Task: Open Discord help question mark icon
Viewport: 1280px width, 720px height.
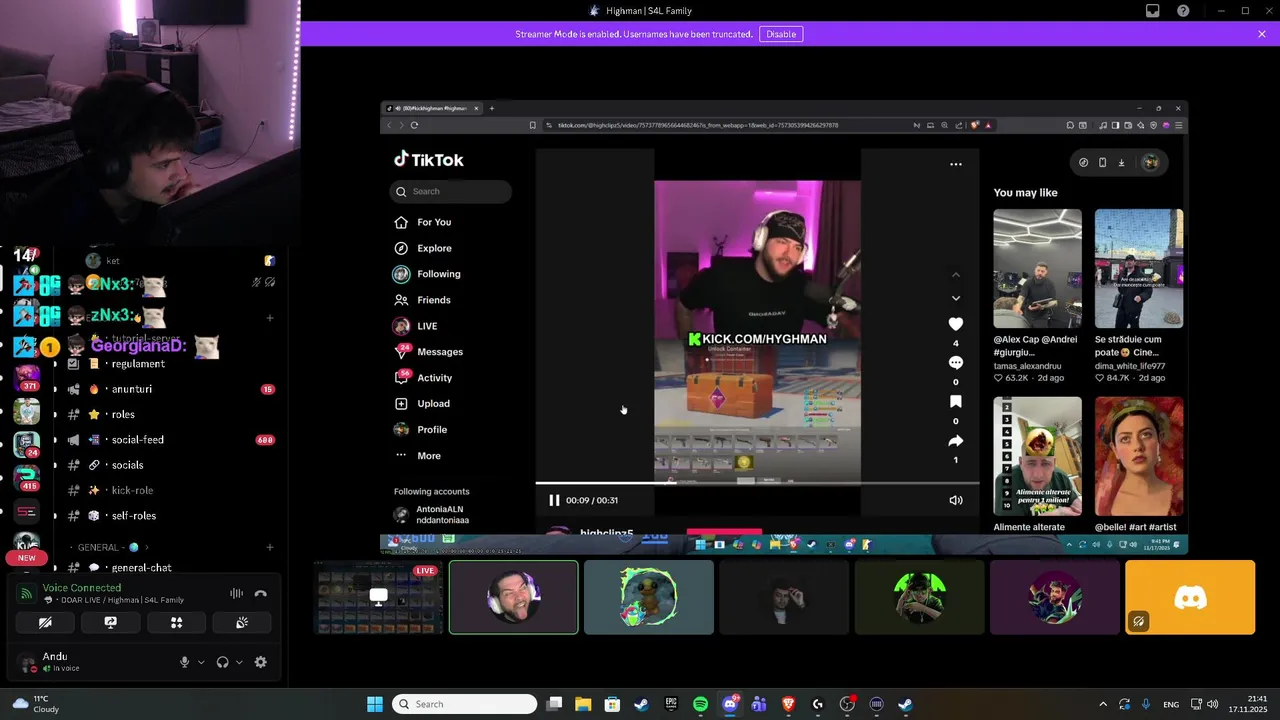Action: [1183, 11]
